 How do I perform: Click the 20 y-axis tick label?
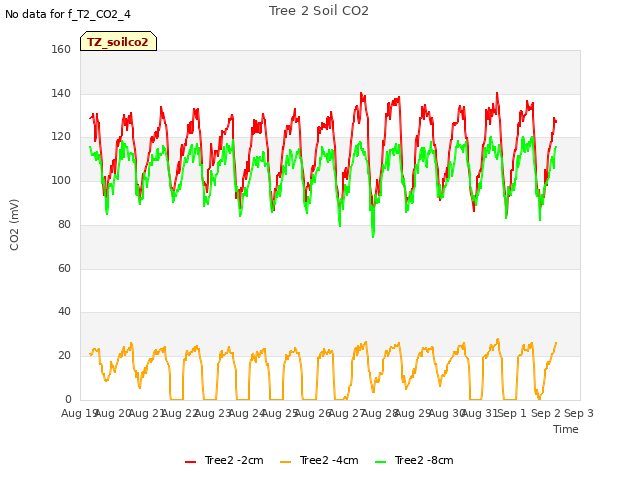[64, 356]
